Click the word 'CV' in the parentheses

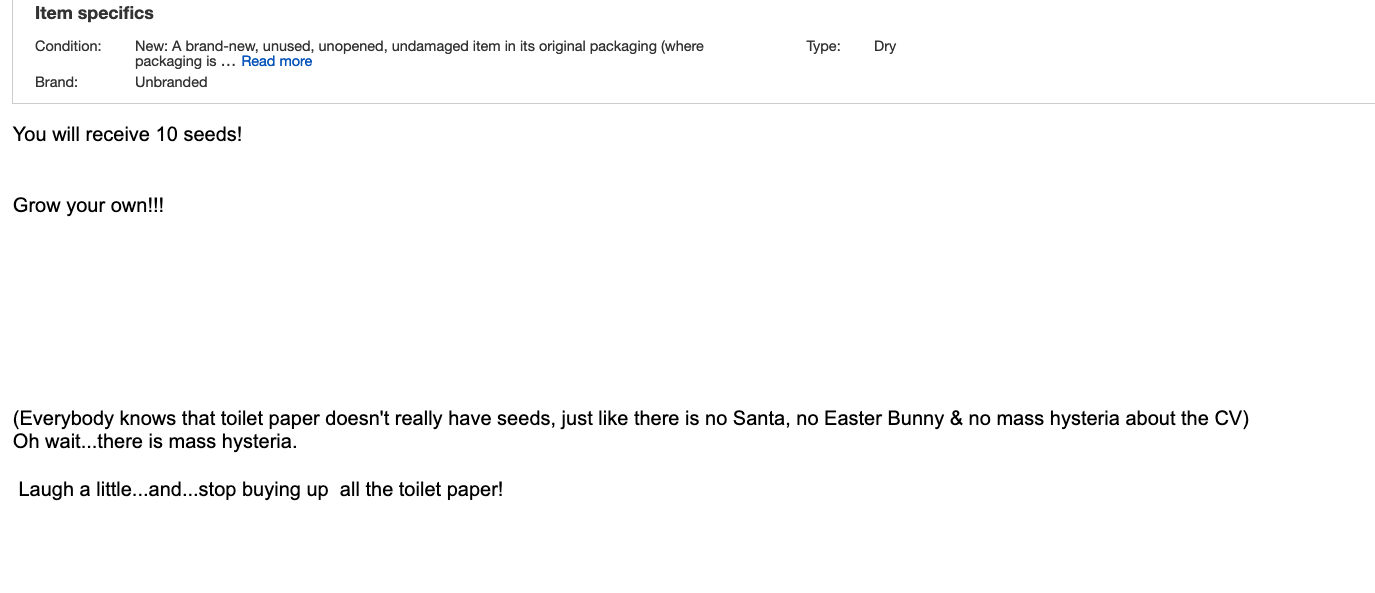tap(1228, 418)
